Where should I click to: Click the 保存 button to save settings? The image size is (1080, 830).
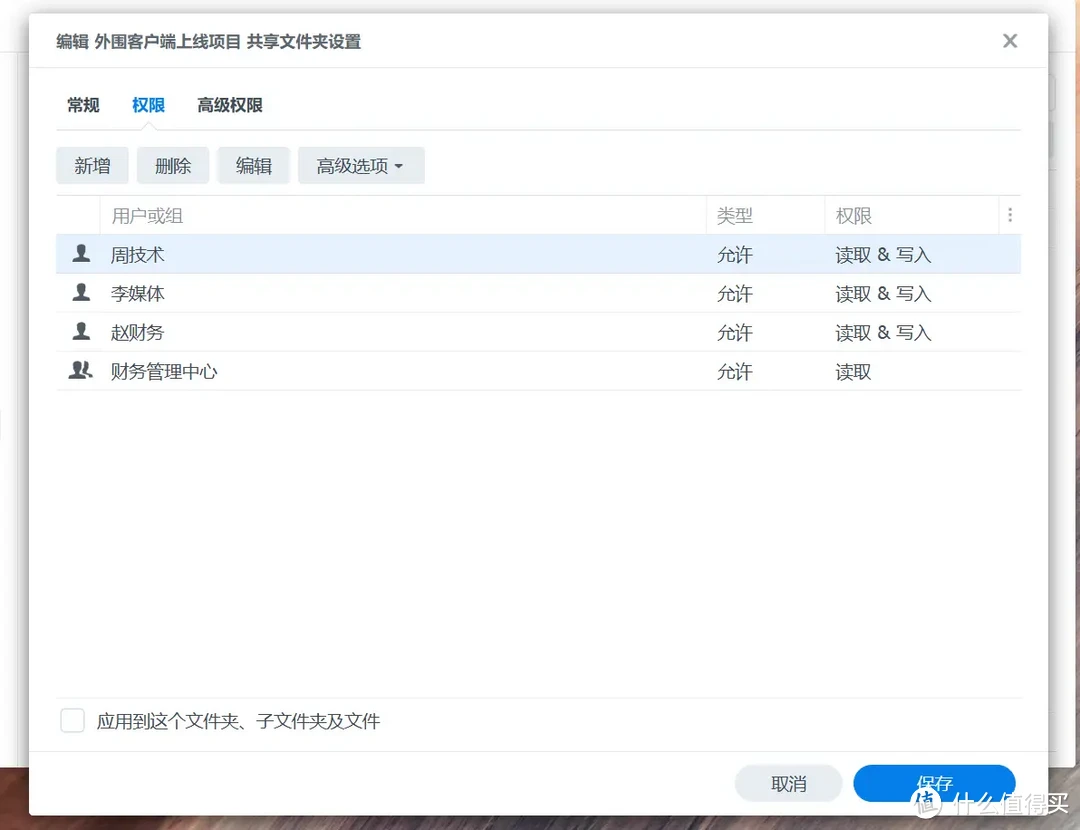coord(934,783)
